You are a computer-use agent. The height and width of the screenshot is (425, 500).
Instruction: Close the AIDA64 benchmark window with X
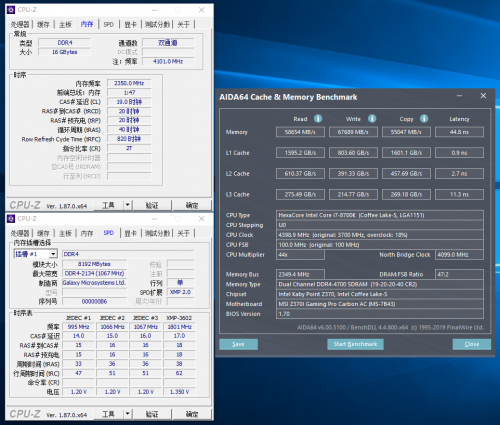click(x=483, y=96)
